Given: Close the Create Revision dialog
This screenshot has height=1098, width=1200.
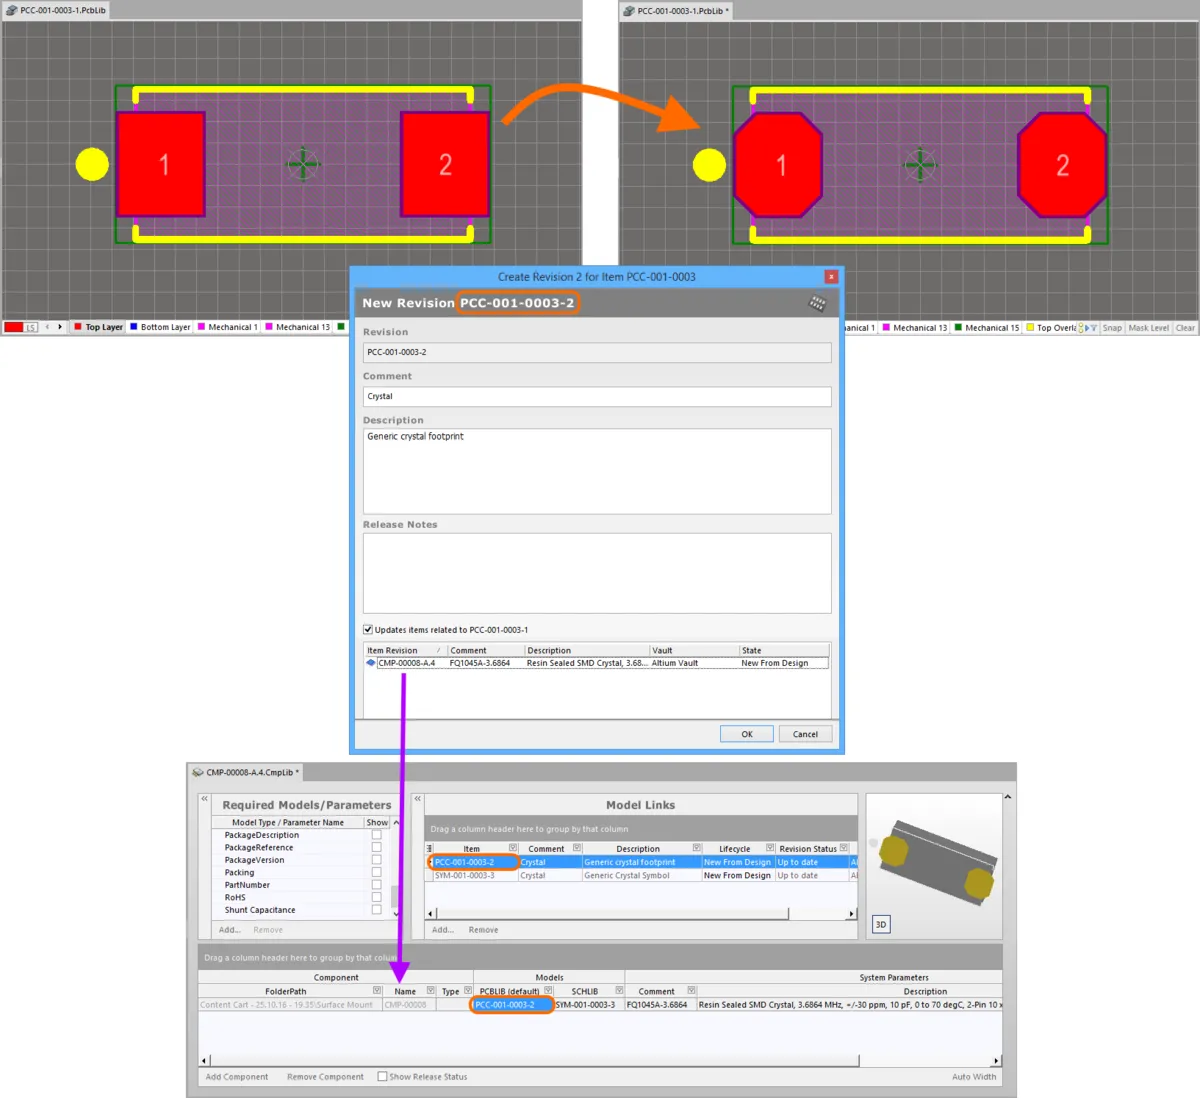Looking at the screenshot, I should [831, 277].
